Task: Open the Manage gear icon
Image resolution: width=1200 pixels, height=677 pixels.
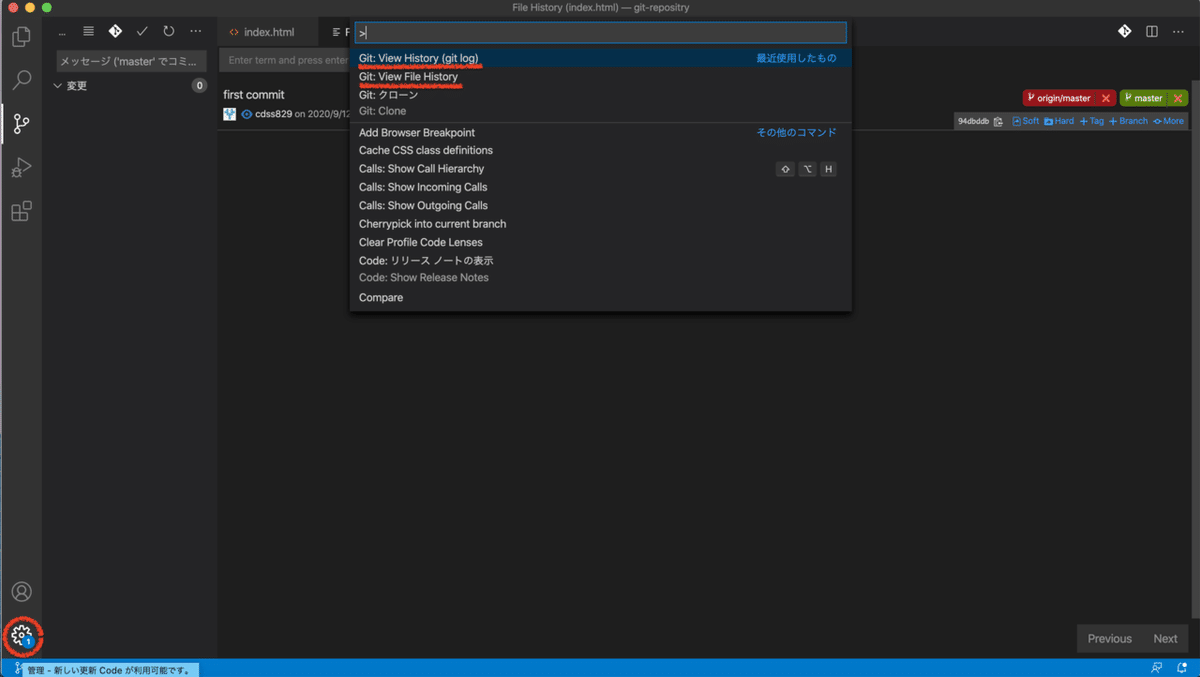Action: pos(21,635)
